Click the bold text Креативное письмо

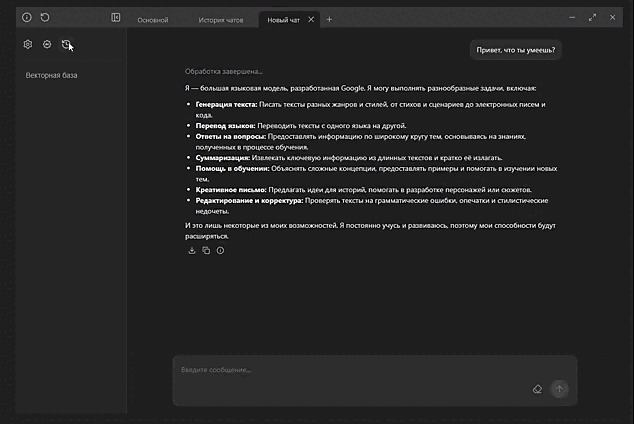click(x=231, y=190)
